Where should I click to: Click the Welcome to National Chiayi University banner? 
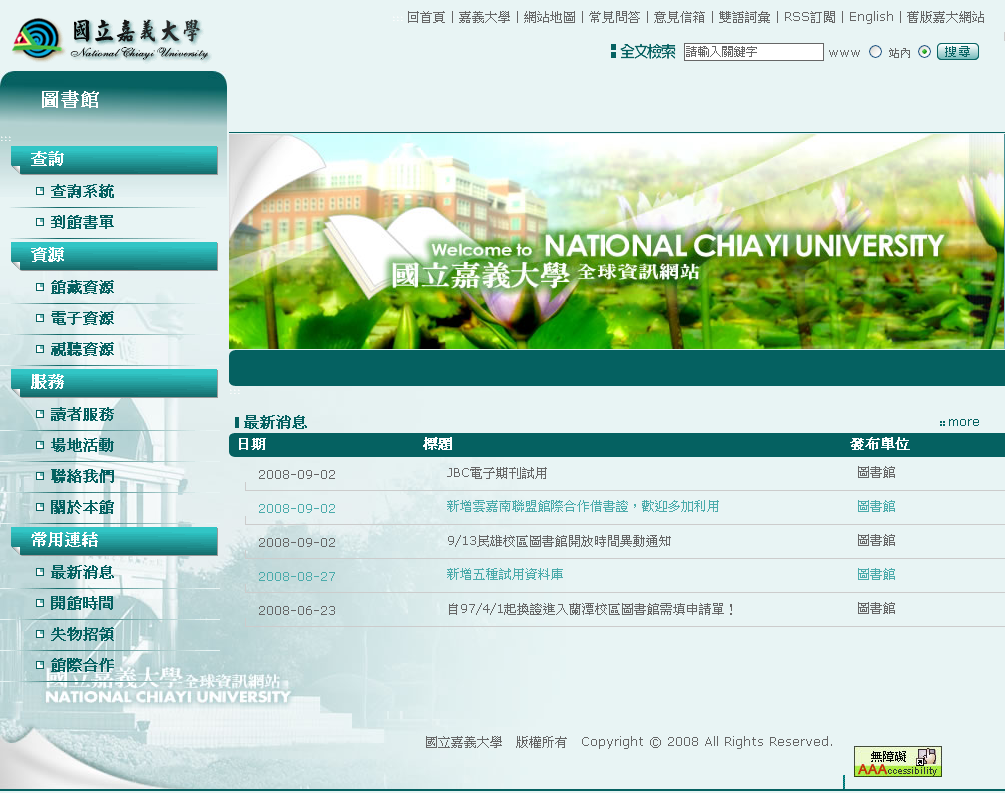(617, 241)
